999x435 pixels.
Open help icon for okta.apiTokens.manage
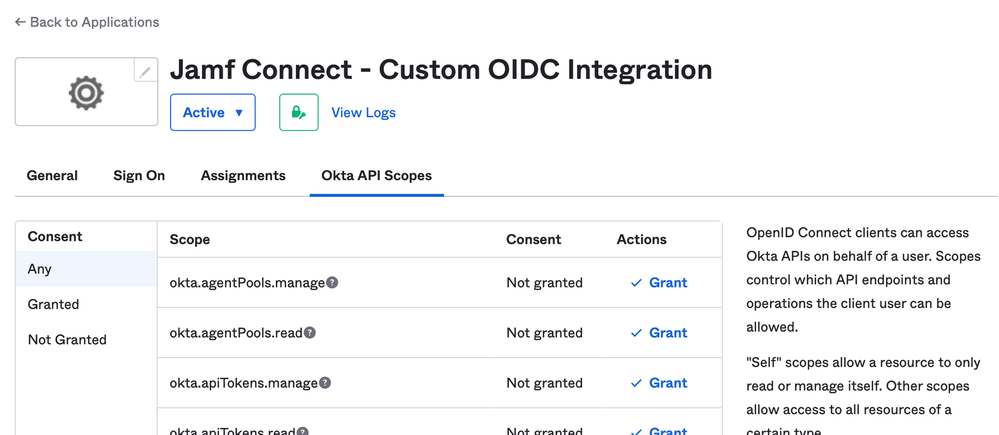325,383
